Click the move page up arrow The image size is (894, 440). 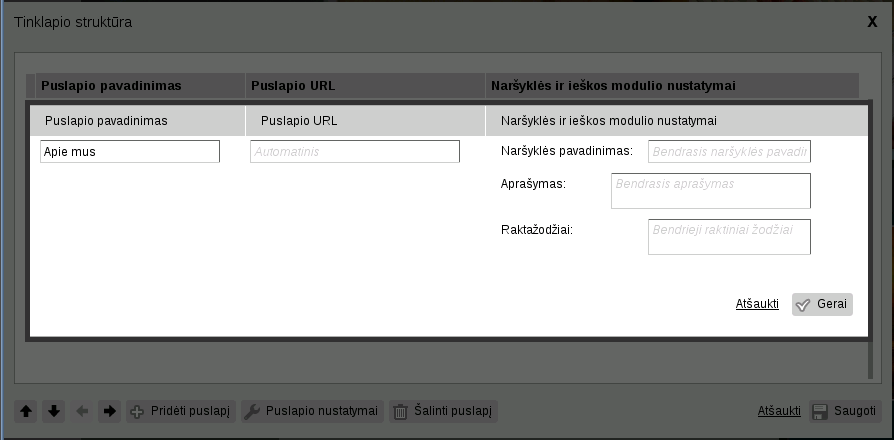[x=27, y=411]
